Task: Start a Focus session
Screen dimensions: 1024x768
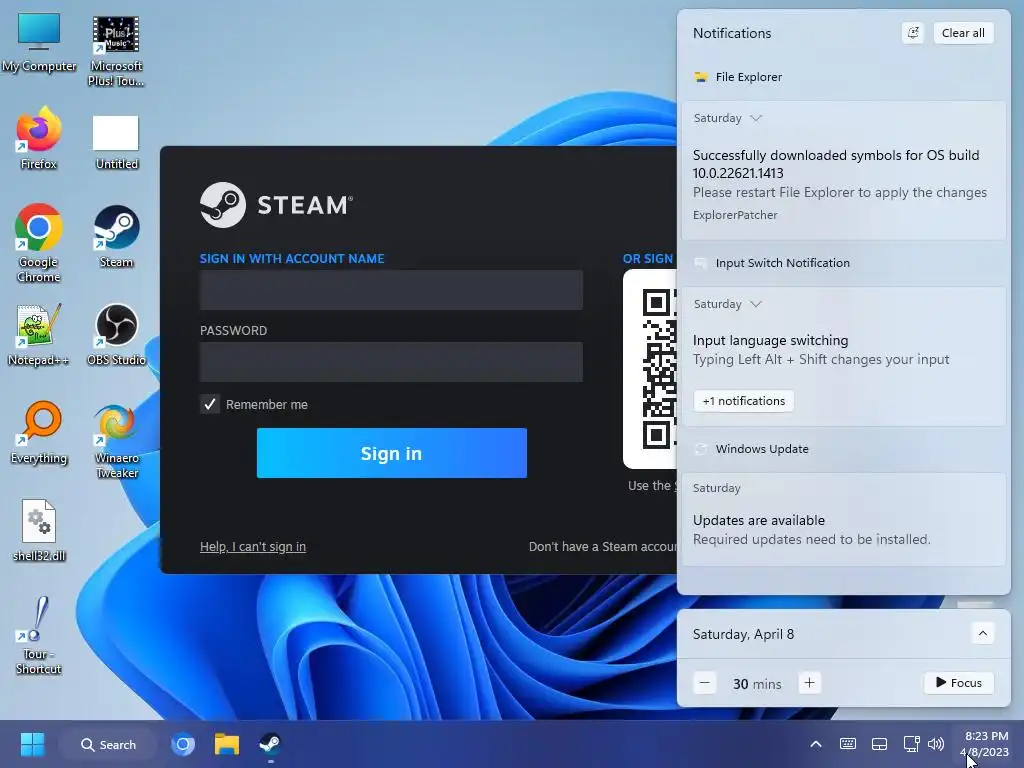Action: (959, 683)
